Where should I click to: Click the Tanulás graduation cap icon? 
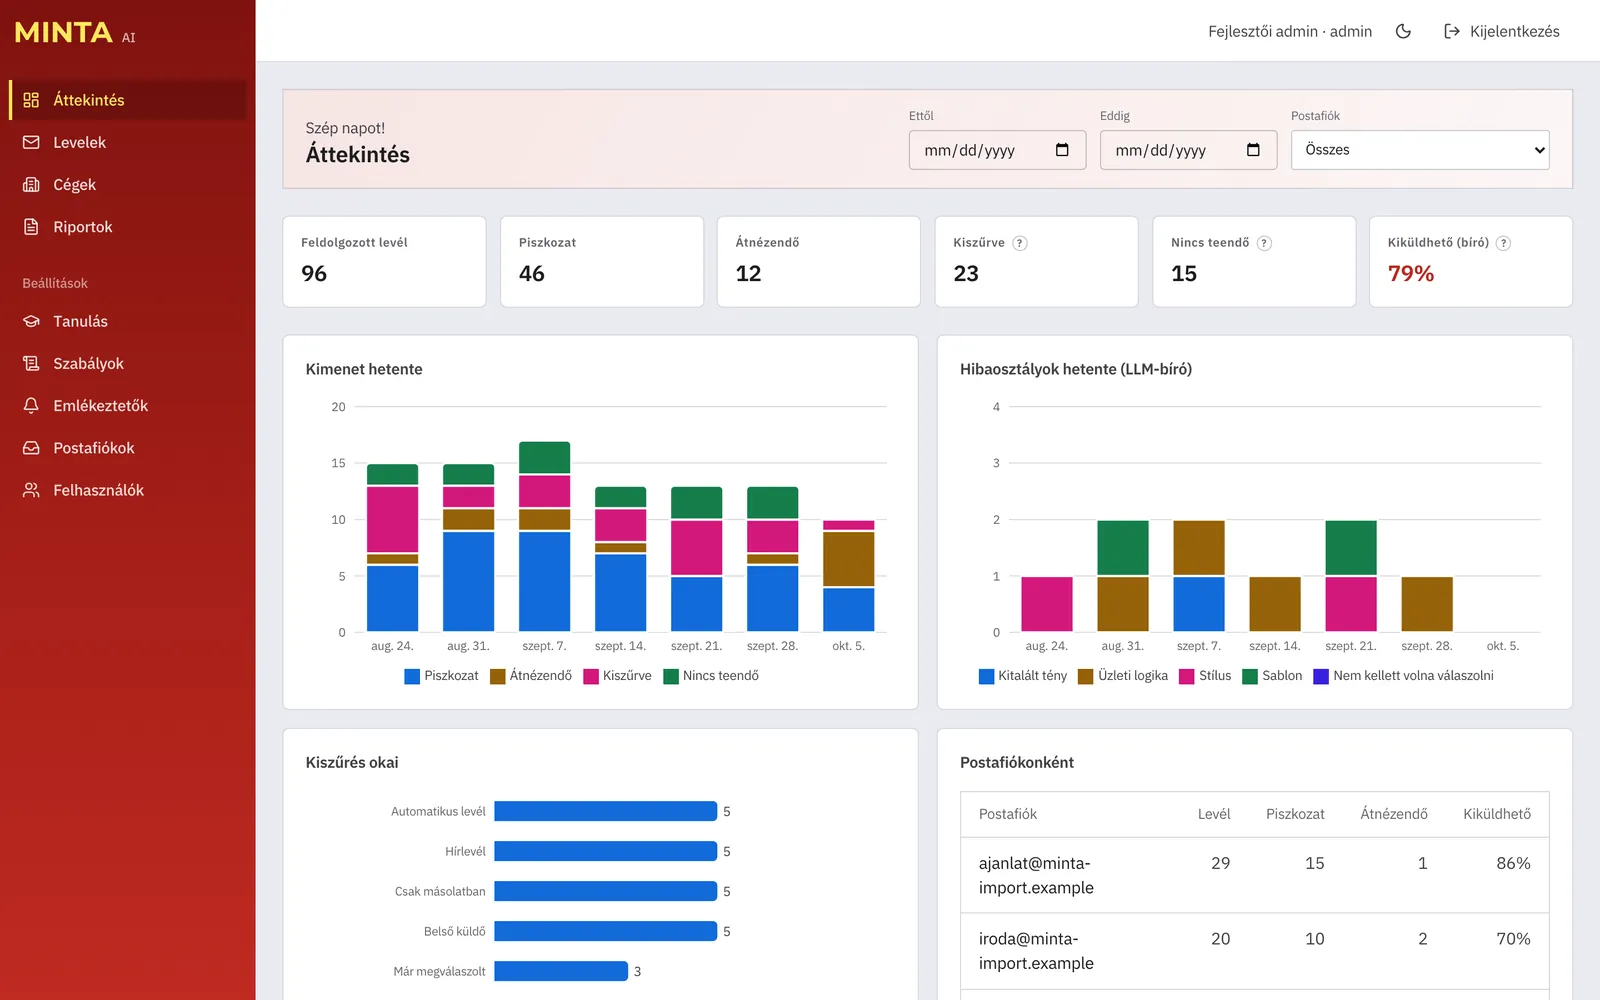pos(31,321)
